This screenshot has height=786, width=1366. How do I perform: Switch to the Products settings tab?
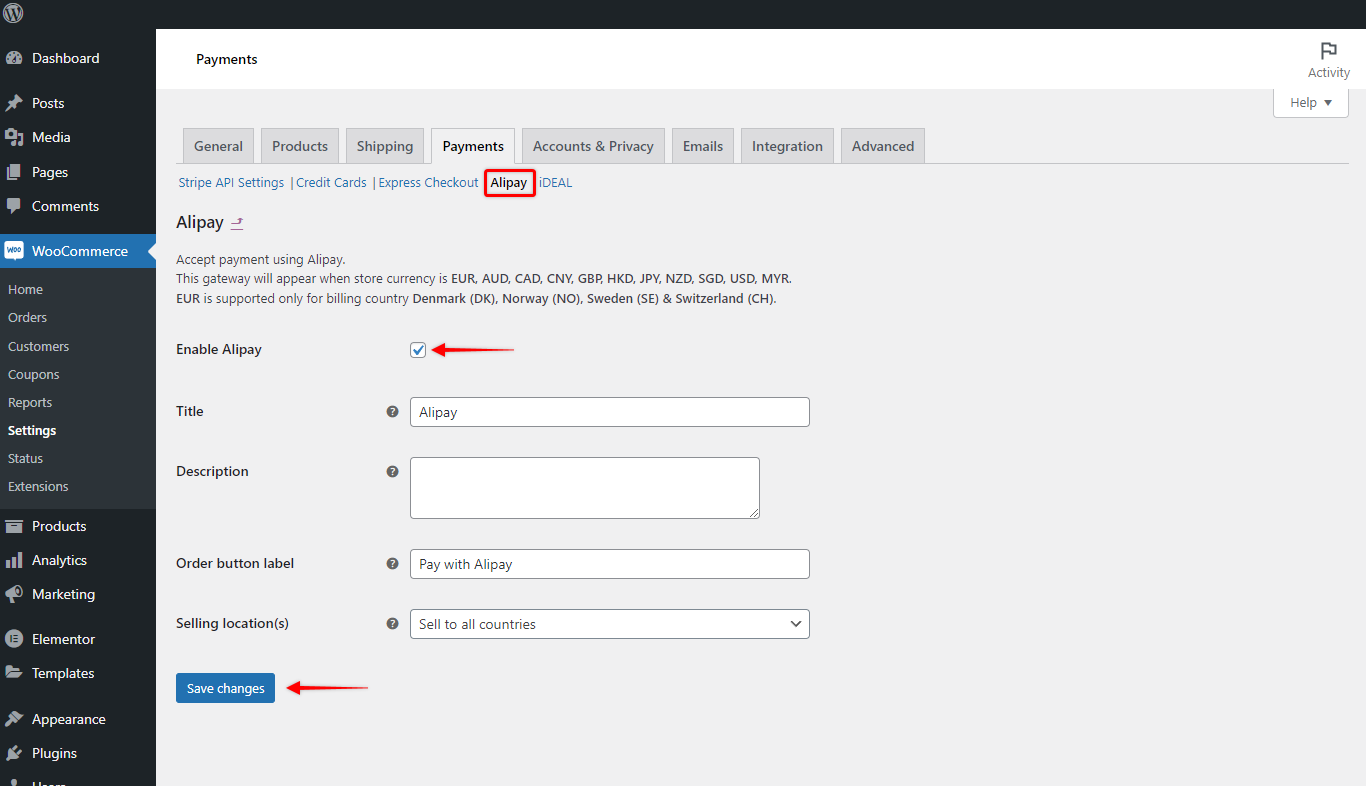point(300,146)
